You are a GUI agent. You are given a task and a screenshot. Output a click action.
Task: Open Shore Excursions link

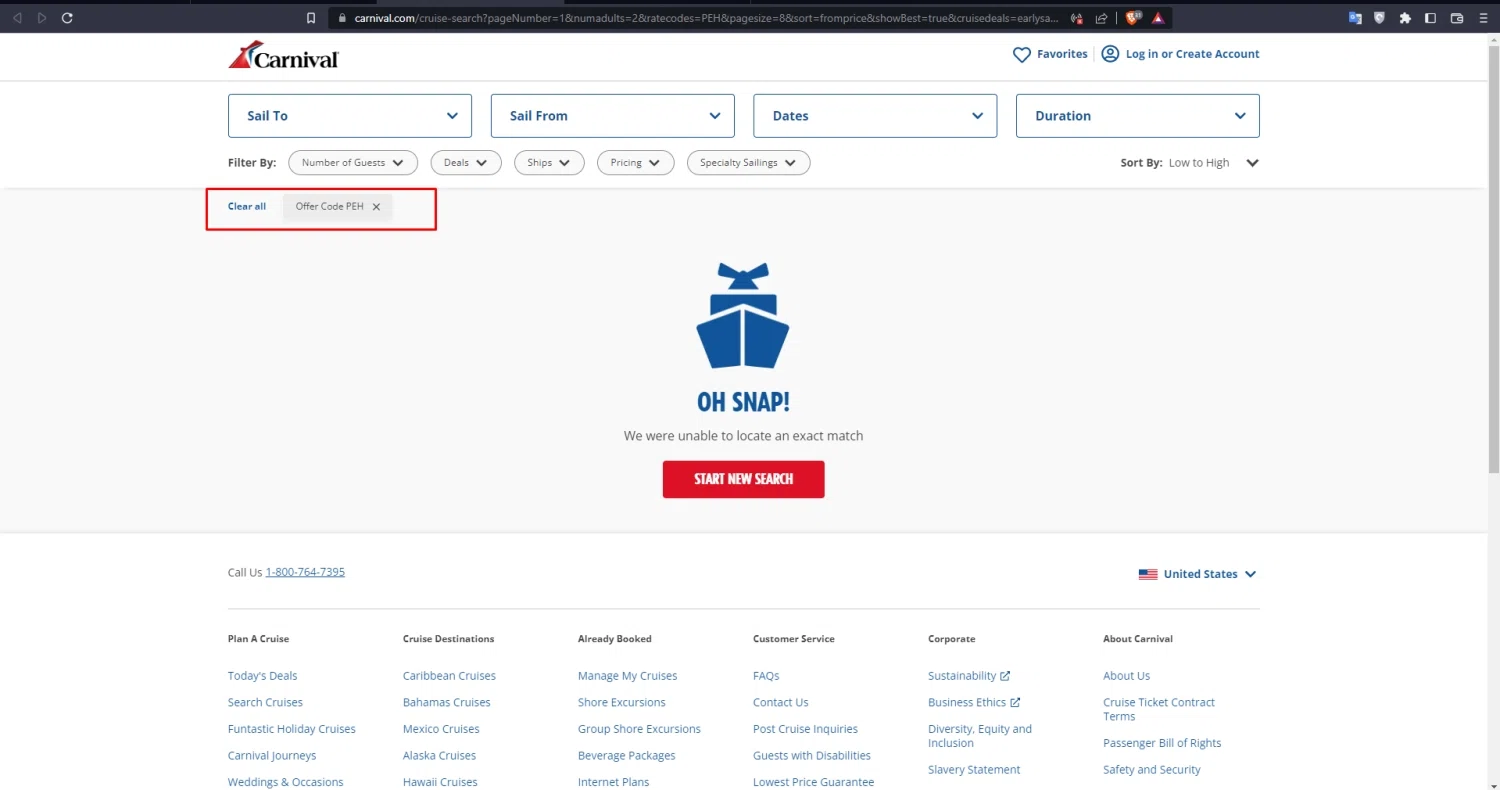tap(622, 703)
